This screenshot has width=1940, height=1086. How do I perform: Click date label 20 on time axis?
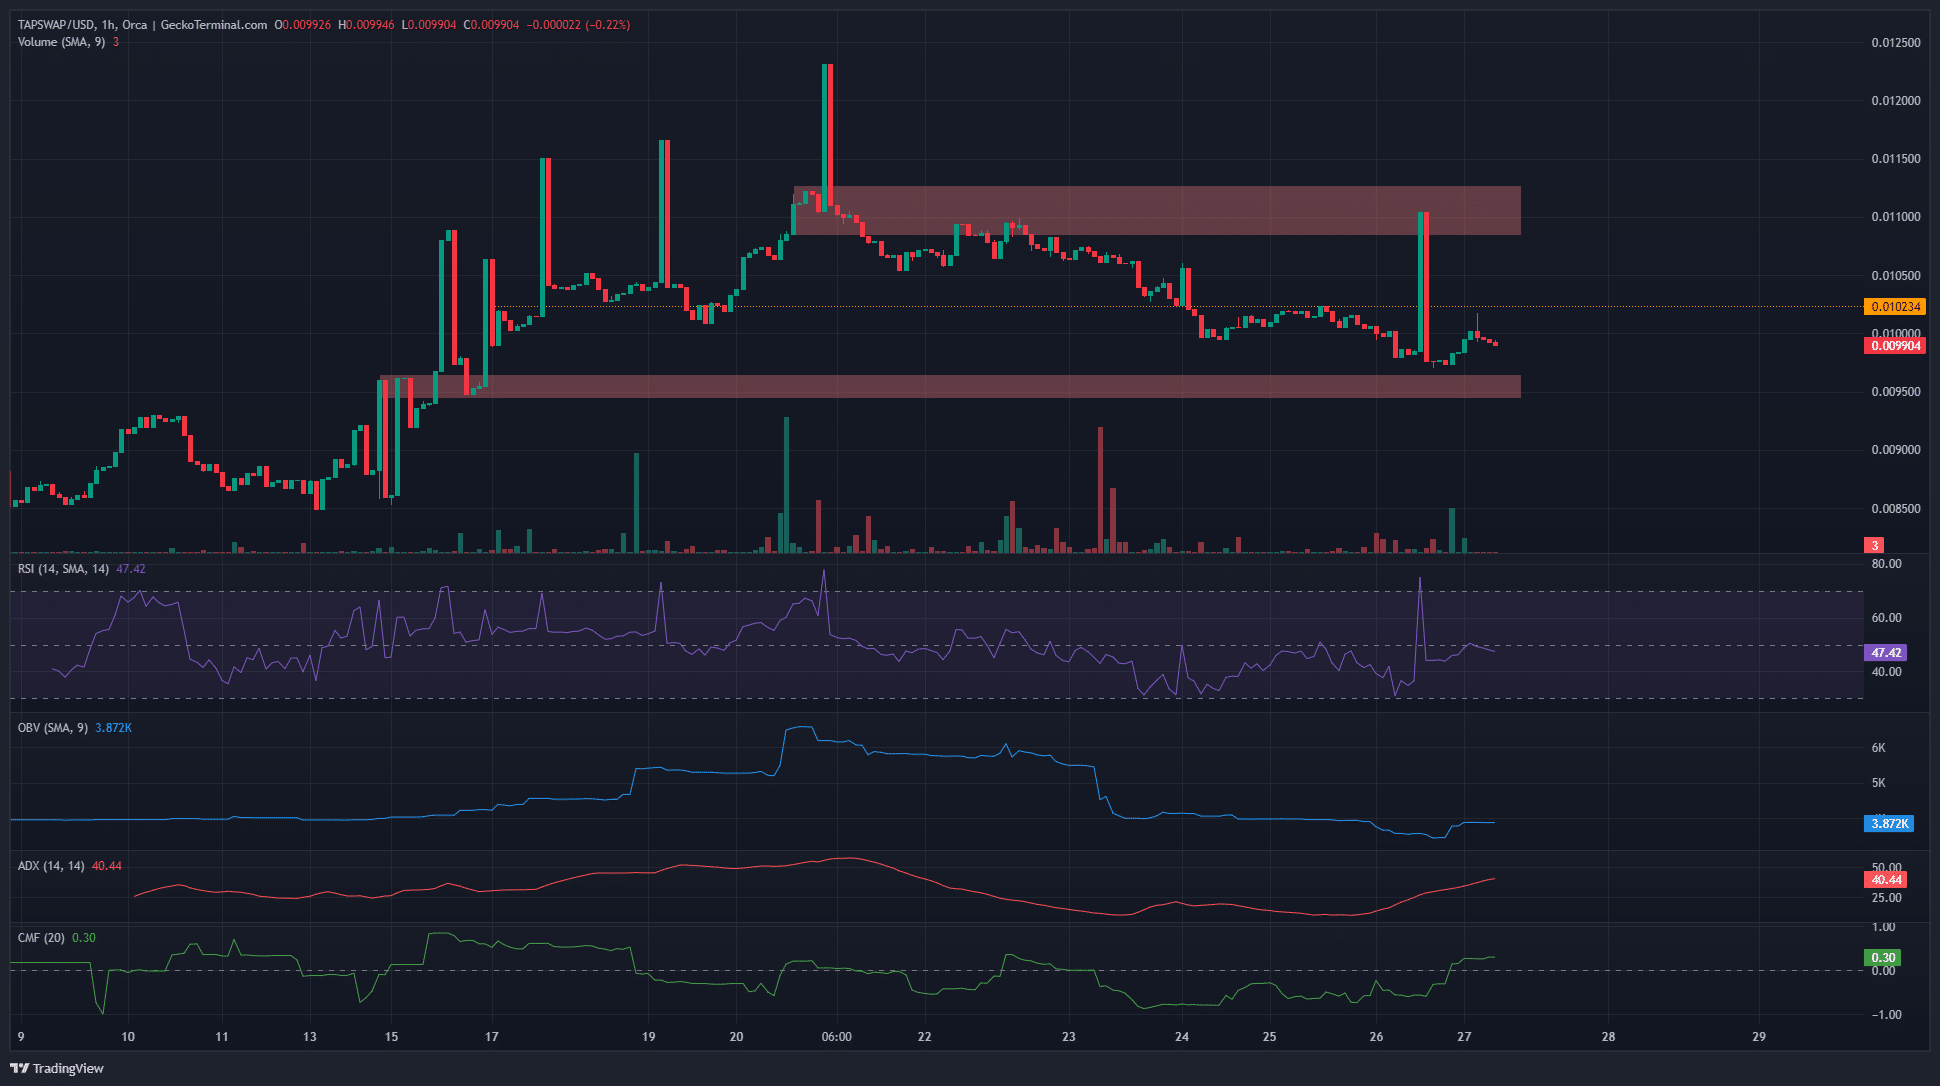737,1037
